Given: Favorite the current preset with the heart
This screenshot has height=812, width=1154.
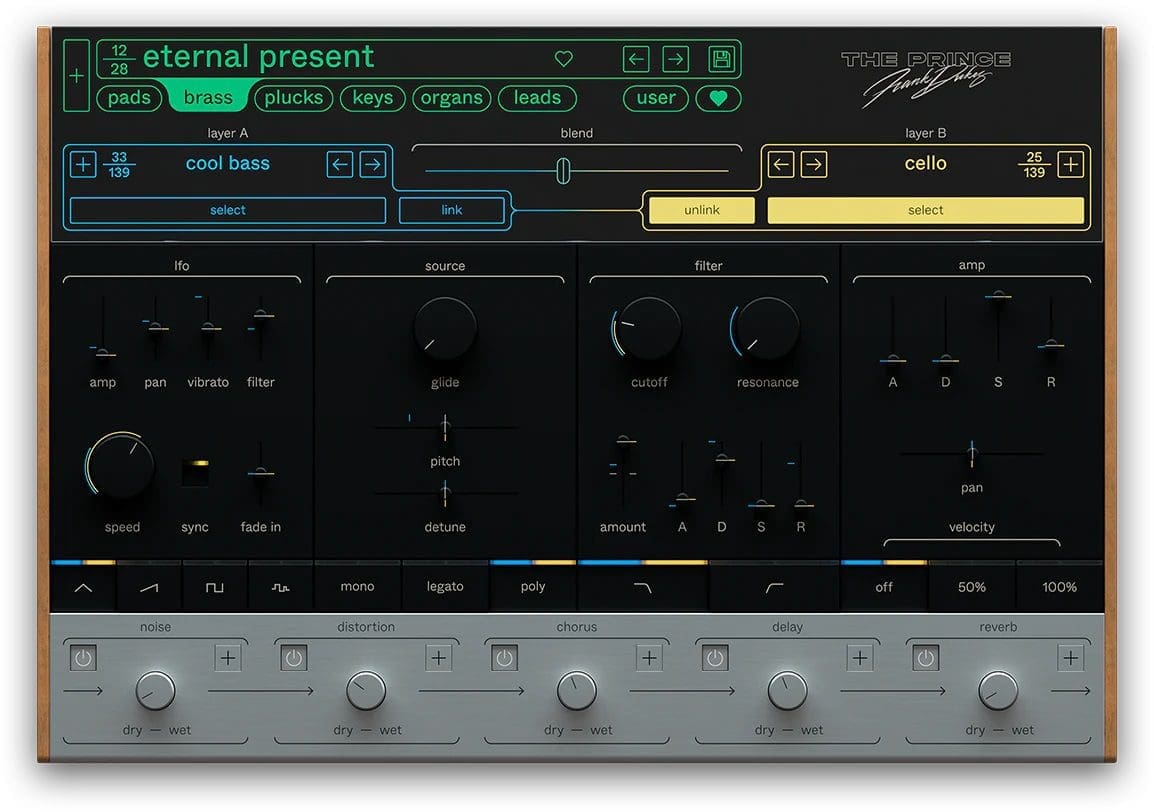Looking at the screenshot, I should point(563,58).
